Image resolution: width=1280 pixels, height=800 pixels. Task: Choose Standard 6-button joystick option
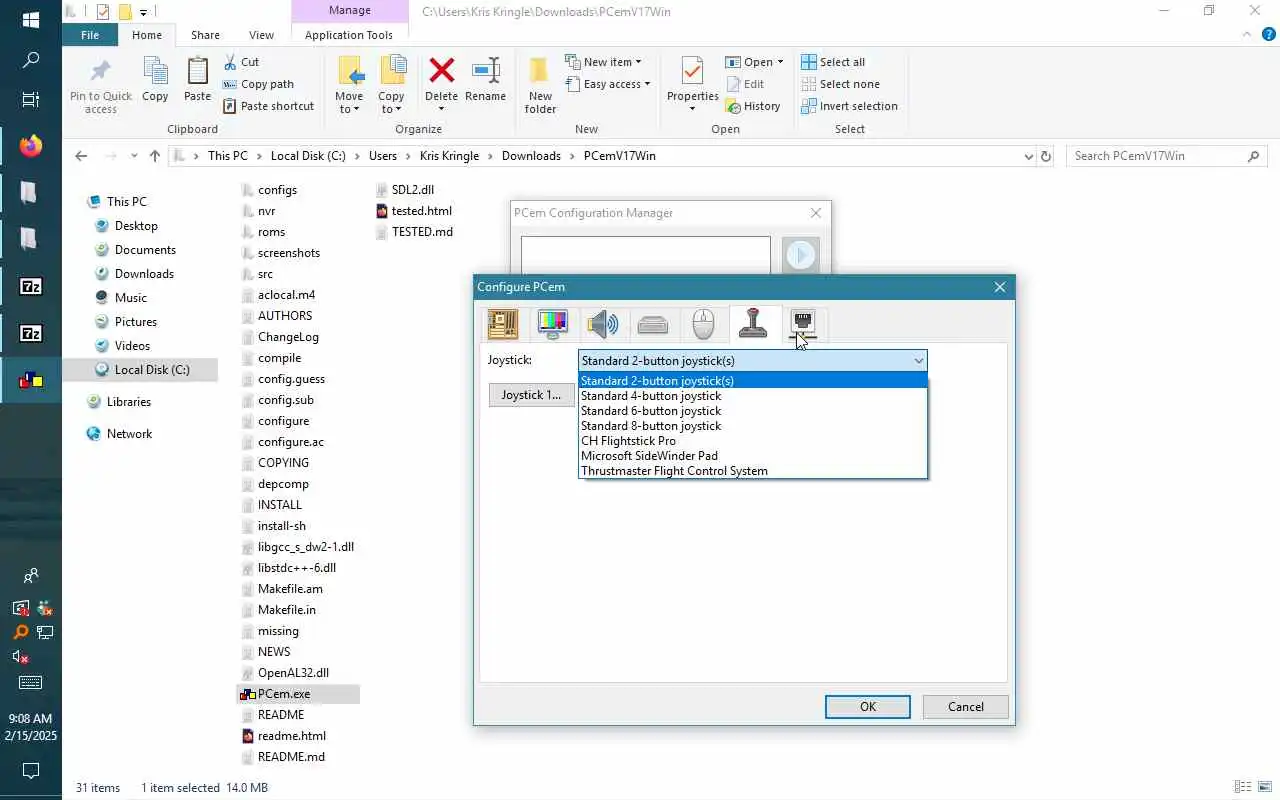click(753, 411)
